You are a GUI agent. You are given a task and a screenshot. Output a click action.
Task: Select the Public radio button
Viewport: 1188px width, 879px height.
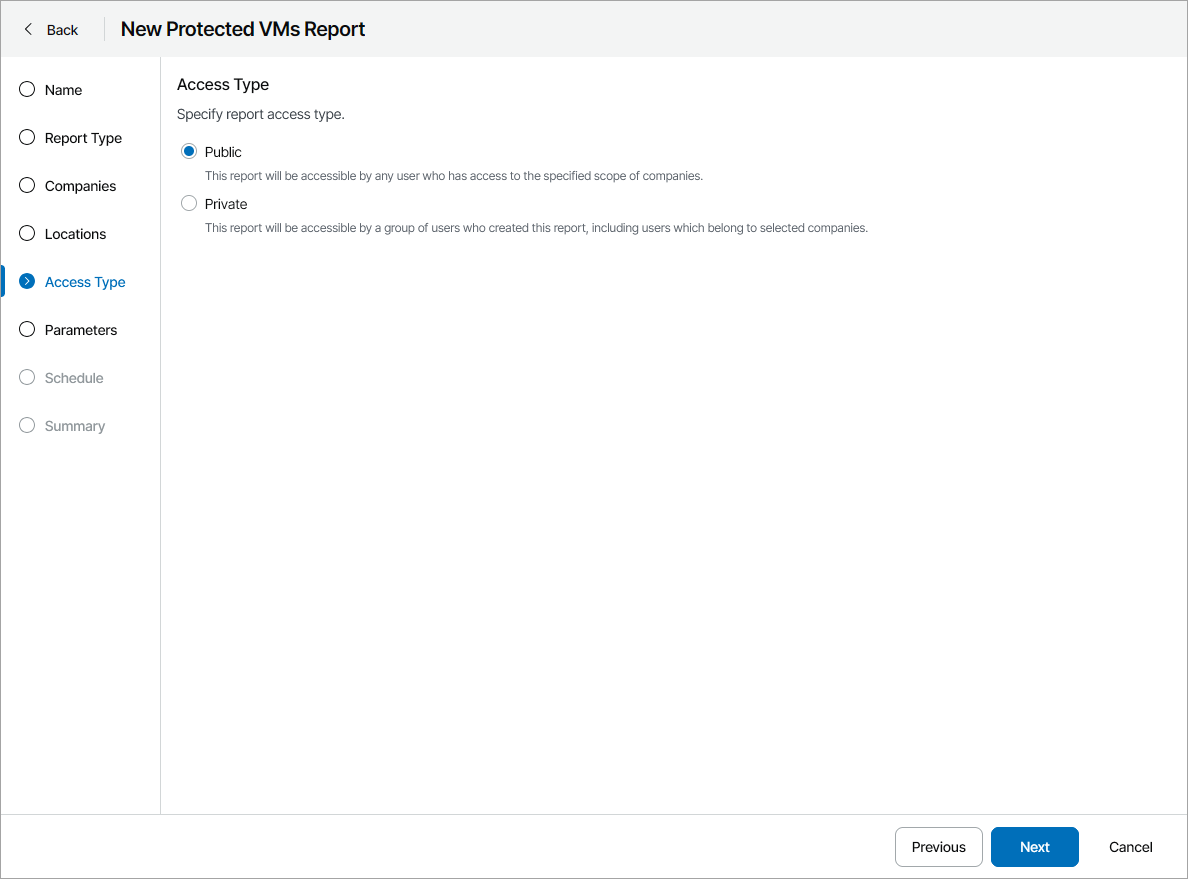point(189,152)
